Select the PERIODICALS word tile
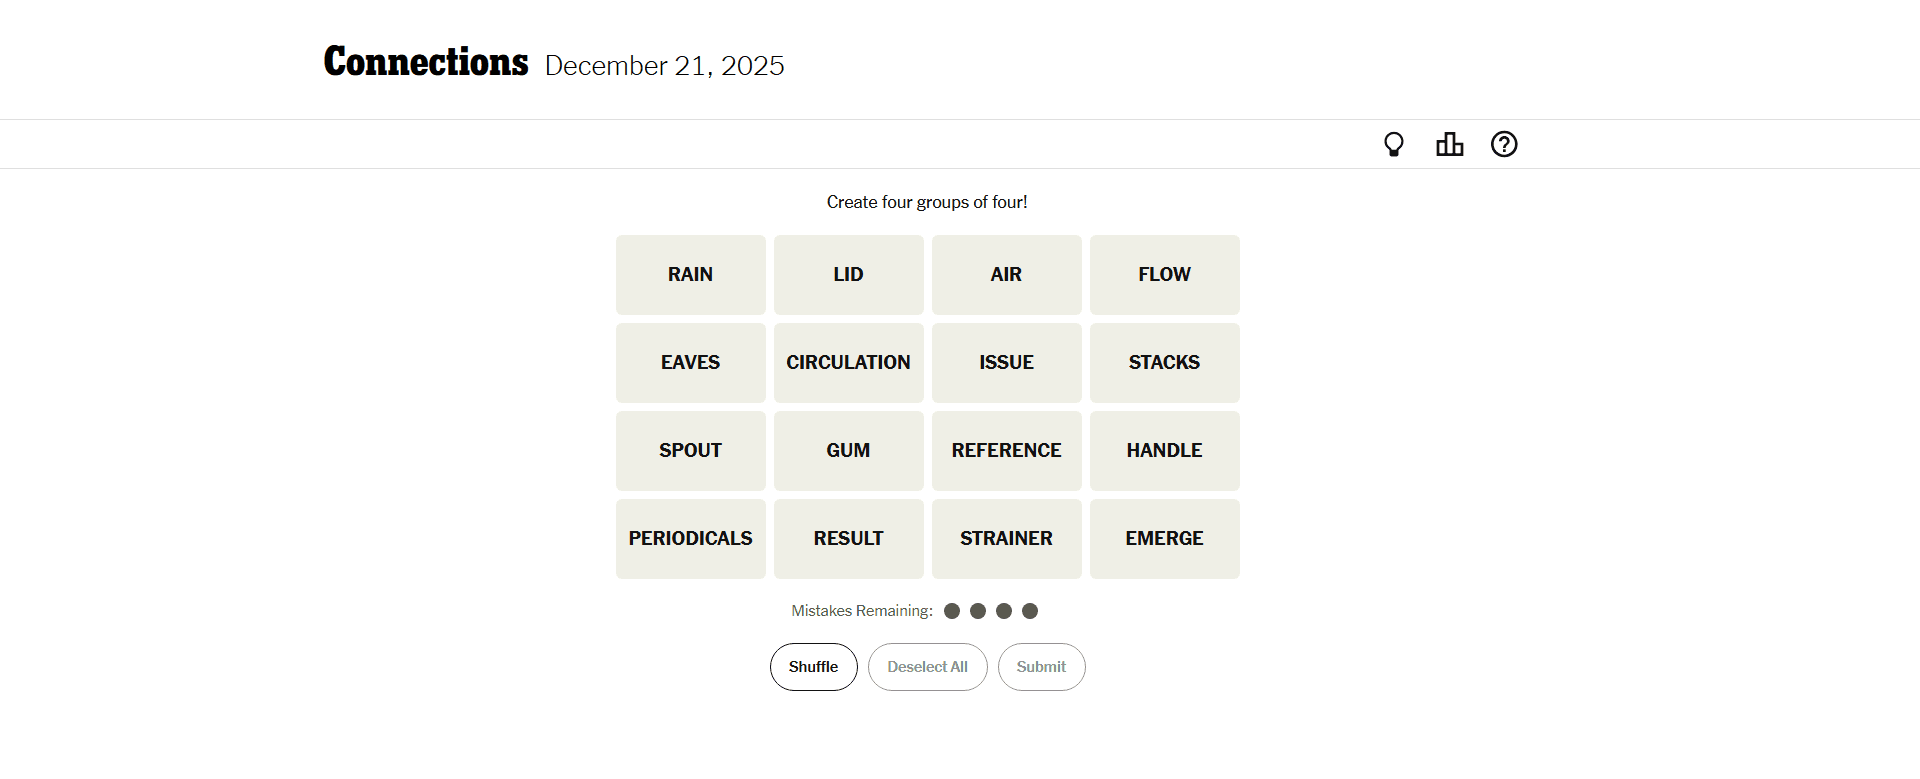 click(690, 539)
